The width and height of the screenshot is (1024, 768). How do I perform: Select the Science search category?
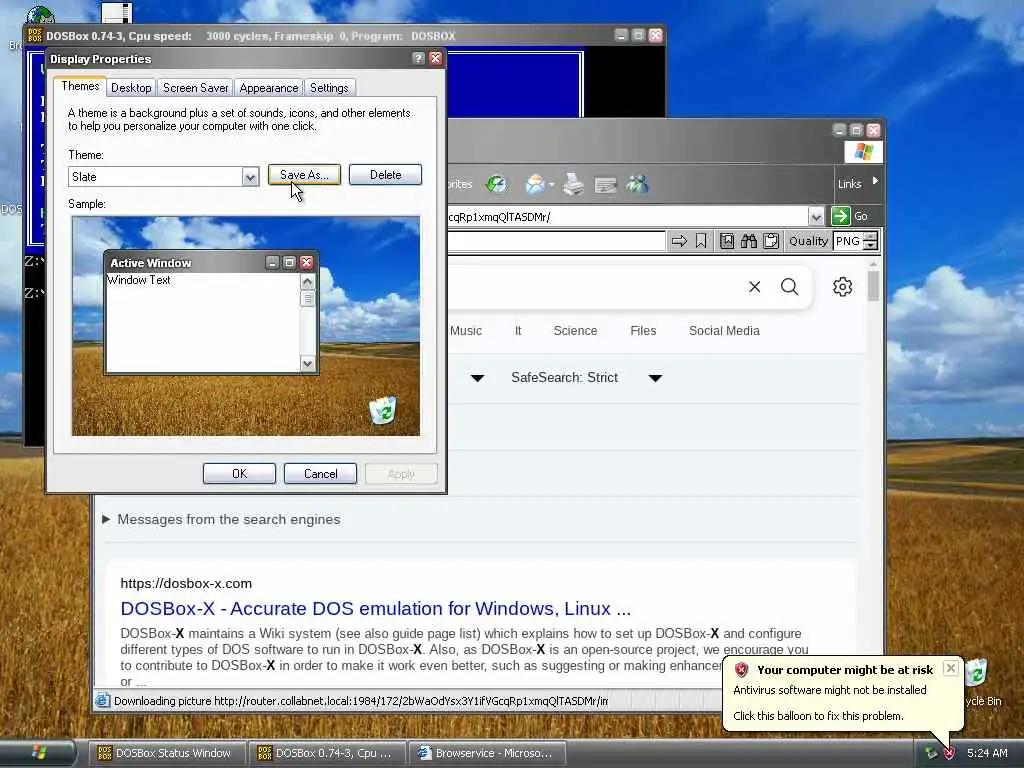pos(575,331)
